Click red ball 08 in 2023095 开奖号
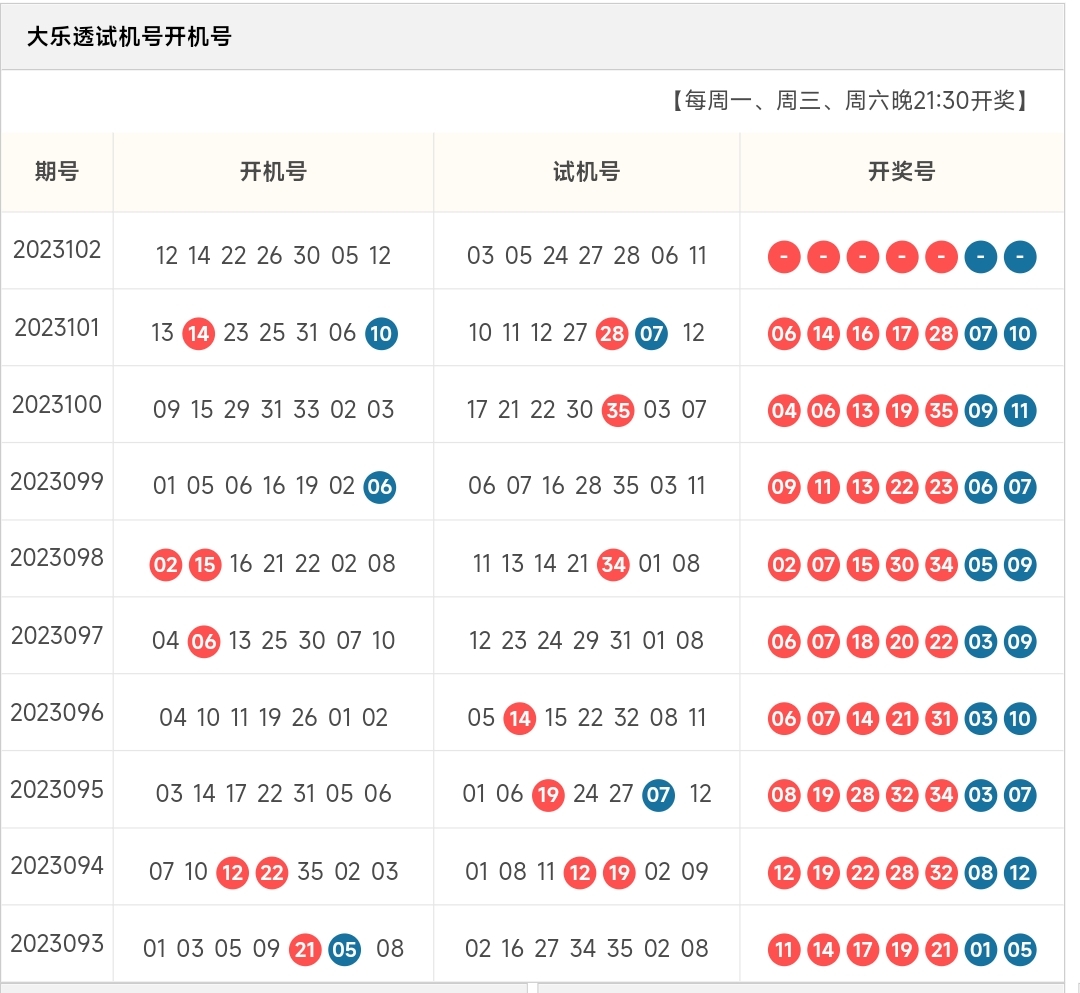This screenshot has height=993, width=1080. pyautogui.click(x=784, y=795)
